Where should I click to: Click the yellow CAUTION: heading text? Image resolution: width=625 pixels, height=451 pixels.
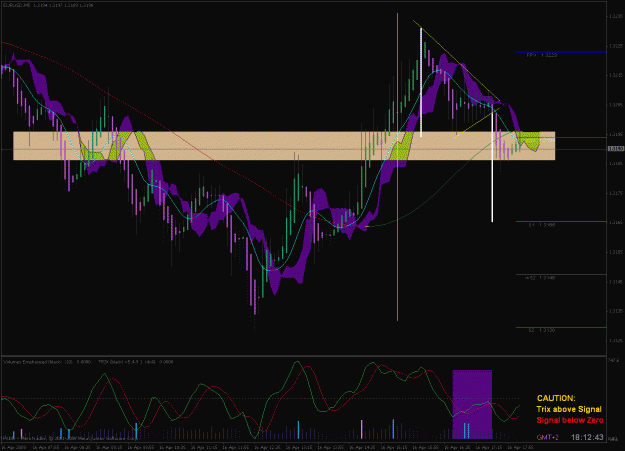coord(556,398)
